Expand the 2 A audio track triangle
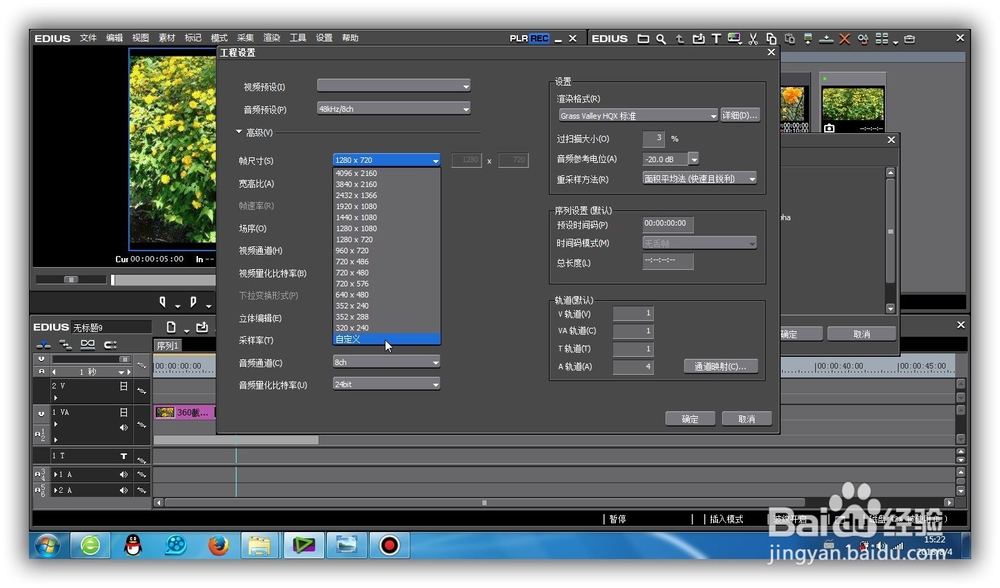The height and width of the screenshot is (588, 1000). [x=55, y=490]
